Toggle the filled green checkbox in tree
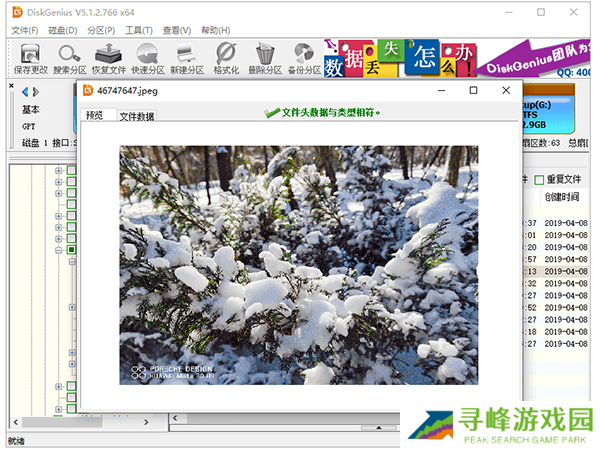The image size is (600, 451). tap(71, 249)
